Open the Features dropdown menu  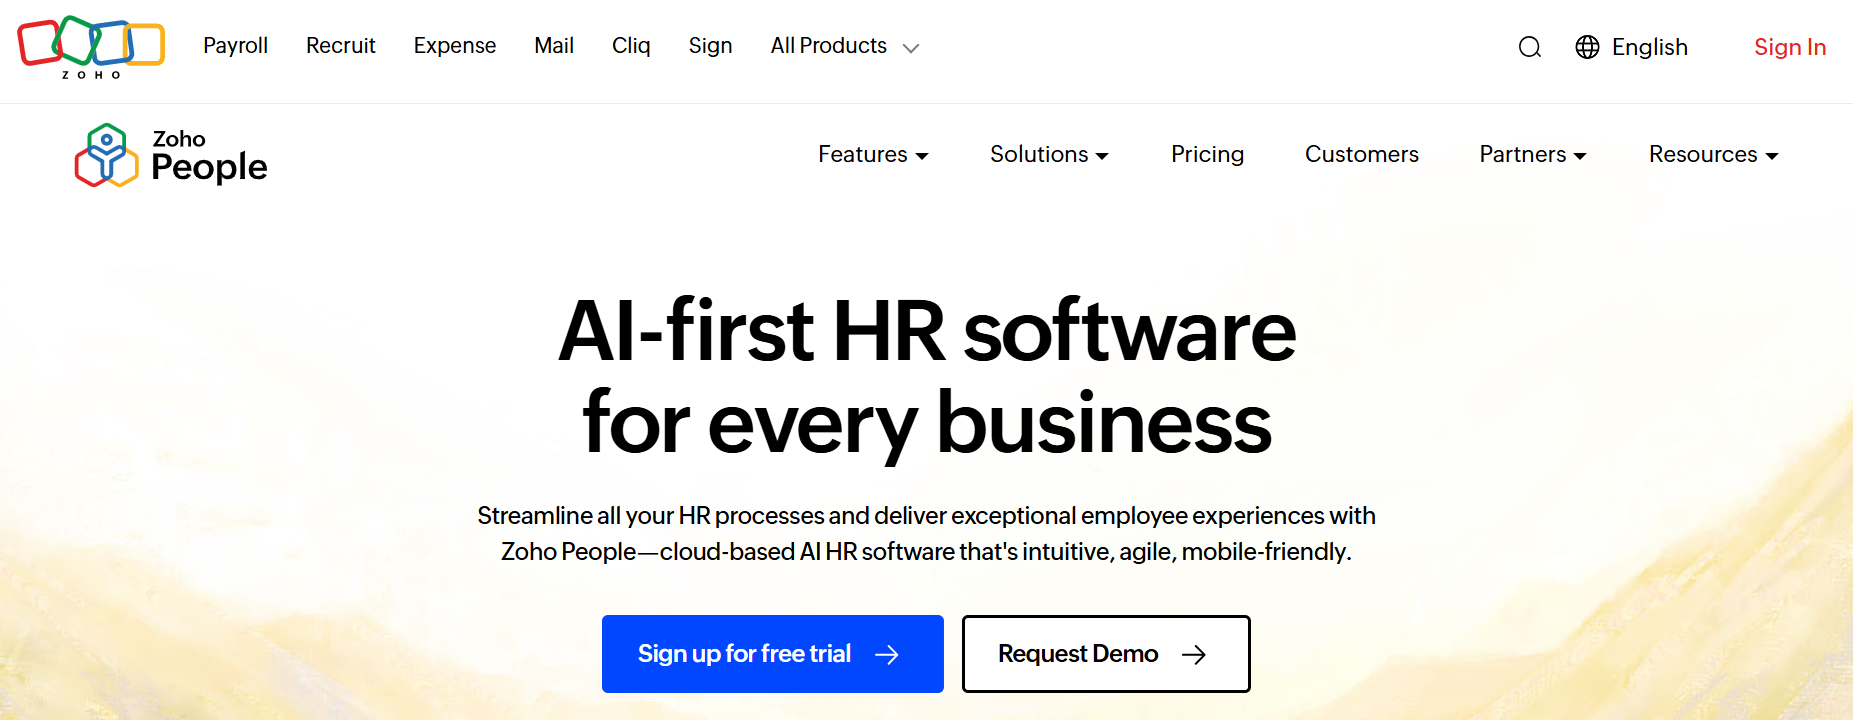click(x=873, y=154)
